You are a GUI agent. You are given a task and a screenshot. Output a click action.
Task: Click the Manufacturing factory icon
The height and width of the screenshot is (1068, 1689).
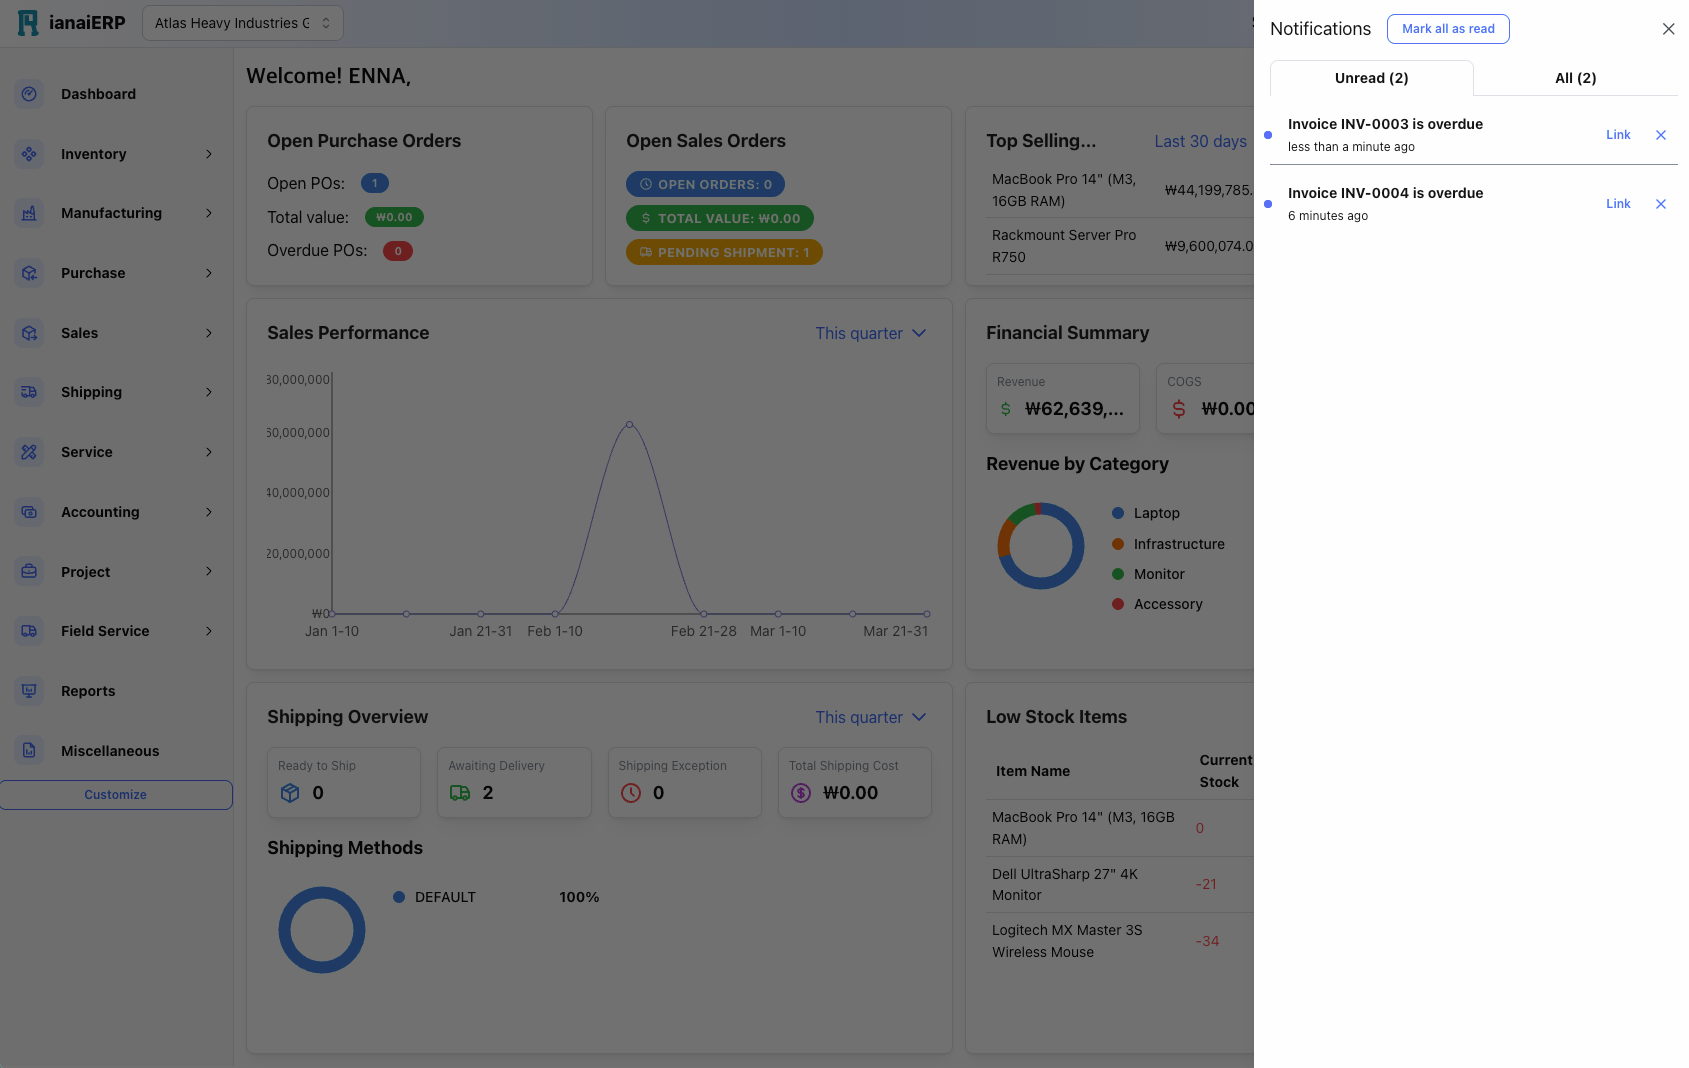coord(29,213)
